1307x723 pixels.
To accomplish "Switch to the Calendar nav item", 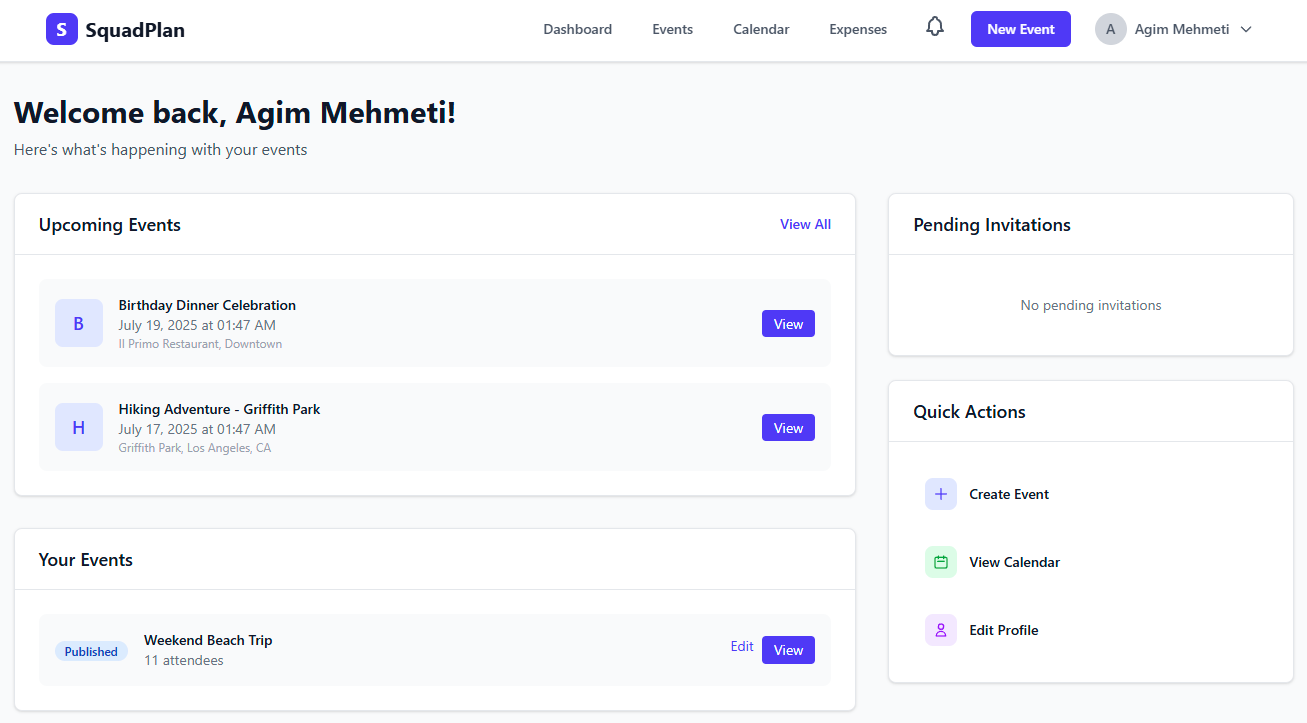I will pos(761,29).
